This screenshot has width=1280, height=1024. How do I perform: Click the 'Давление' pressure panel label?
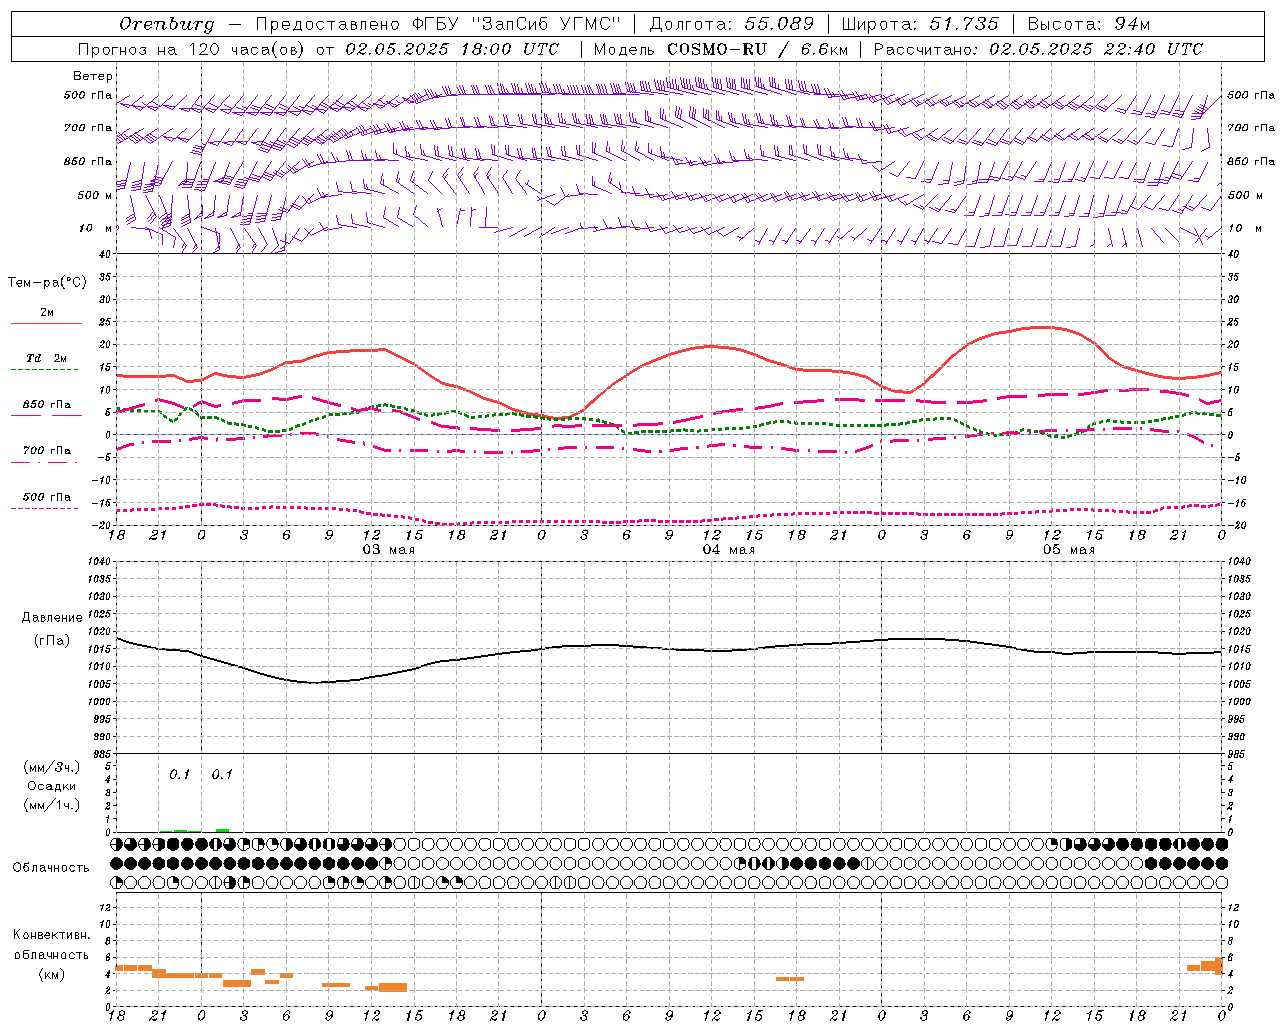(52, 618)
